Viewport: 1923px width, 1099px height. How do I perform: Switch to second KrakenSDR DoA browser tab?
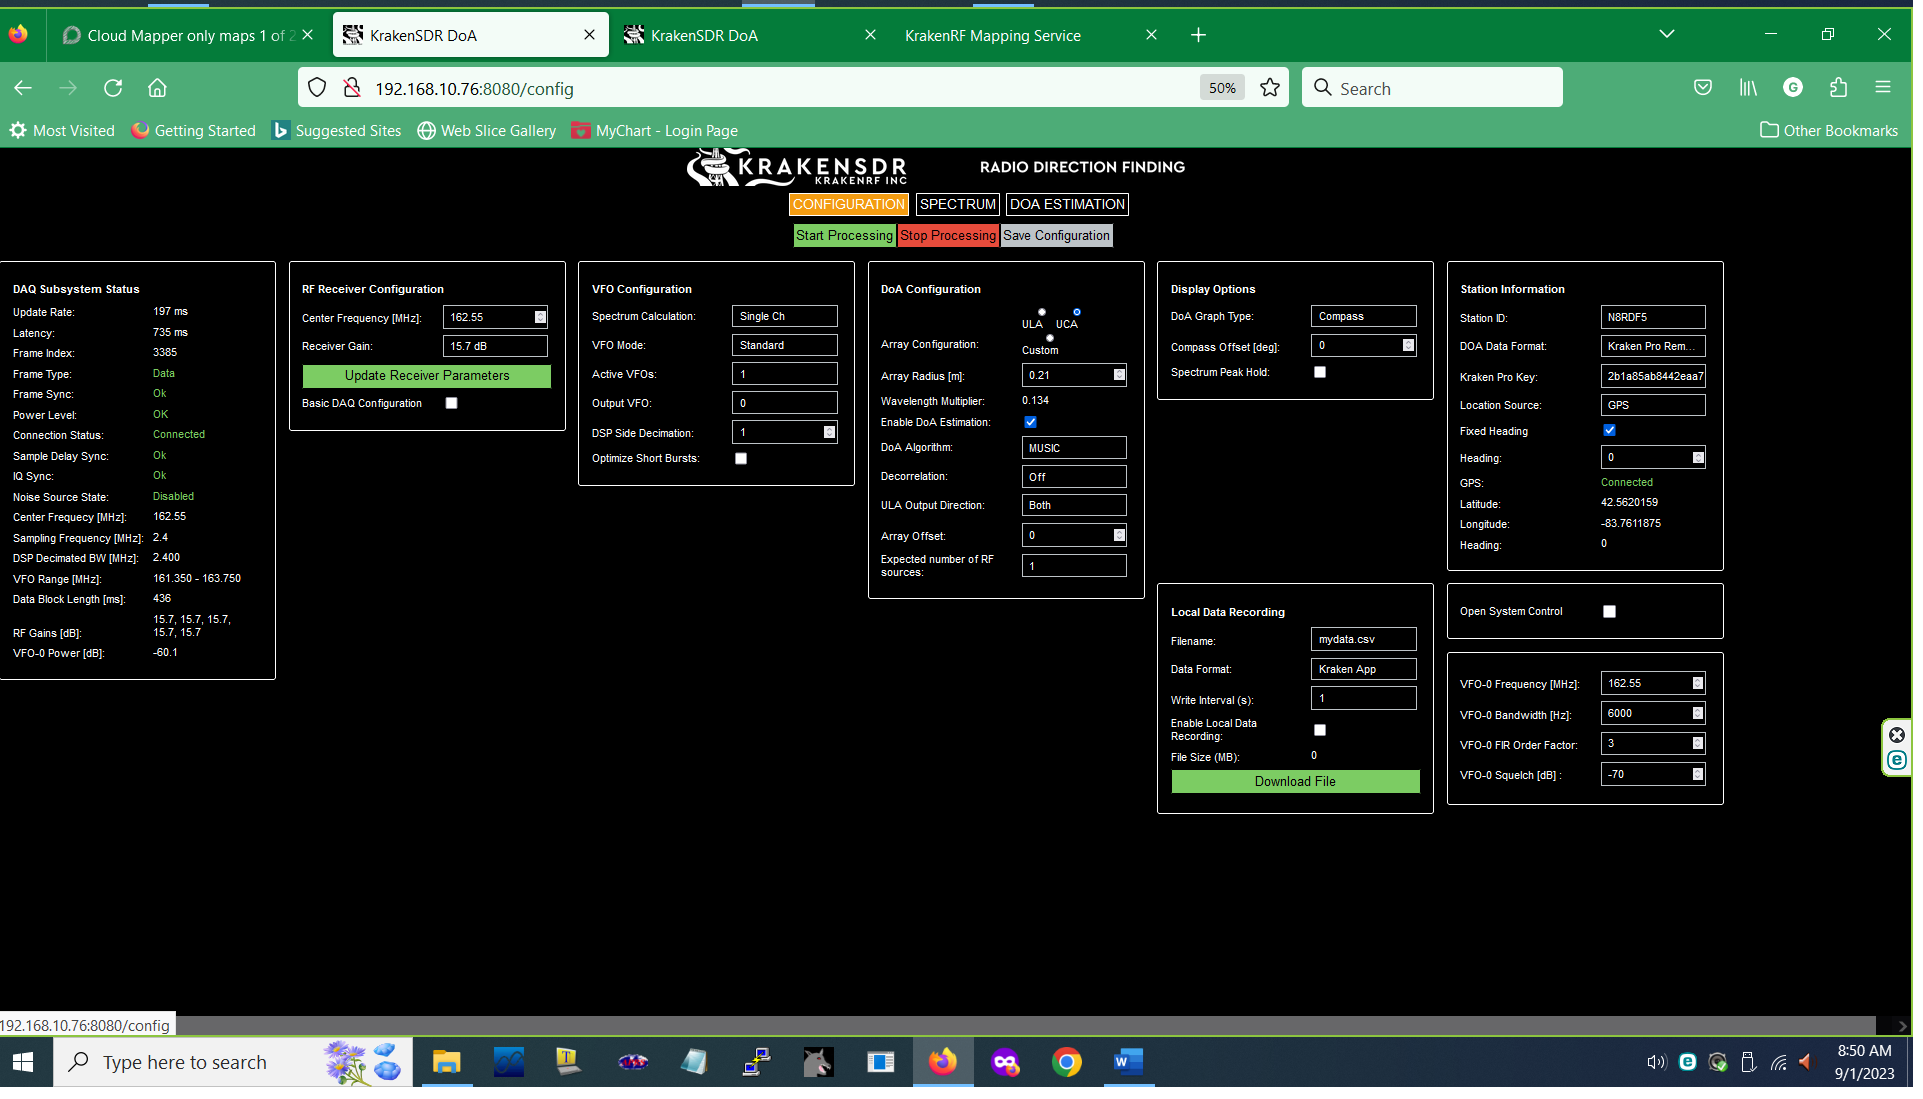pos(750,35)
